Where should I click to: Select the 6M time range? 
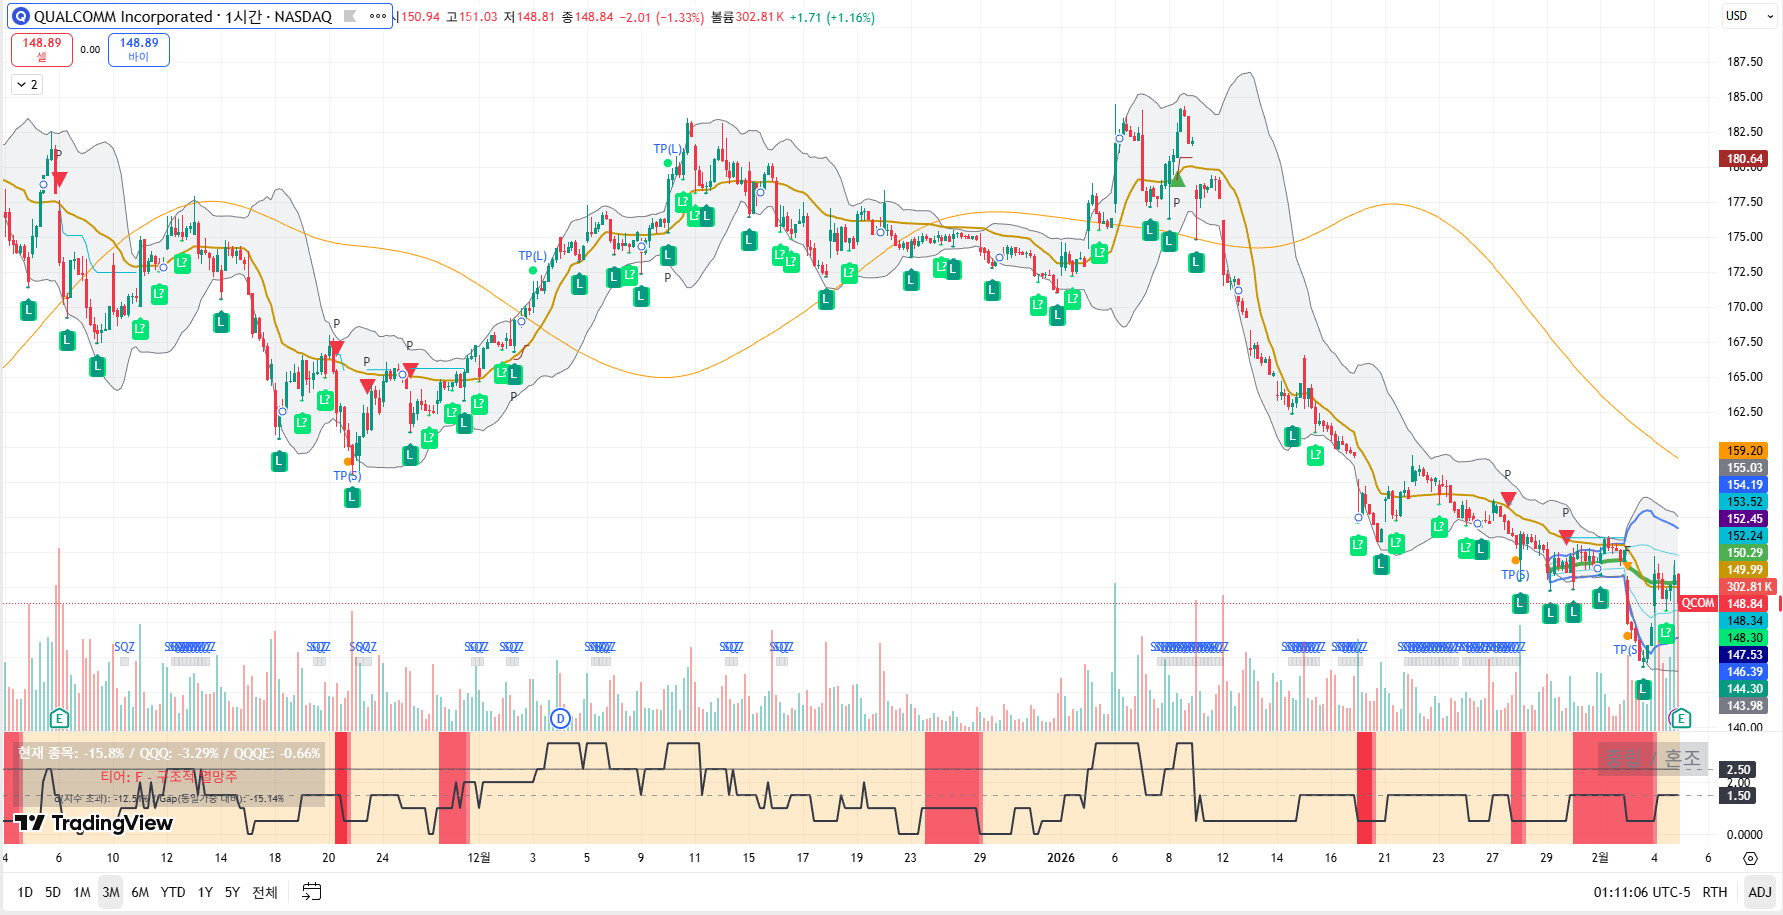pyautogui.click(x=140, y=892)
